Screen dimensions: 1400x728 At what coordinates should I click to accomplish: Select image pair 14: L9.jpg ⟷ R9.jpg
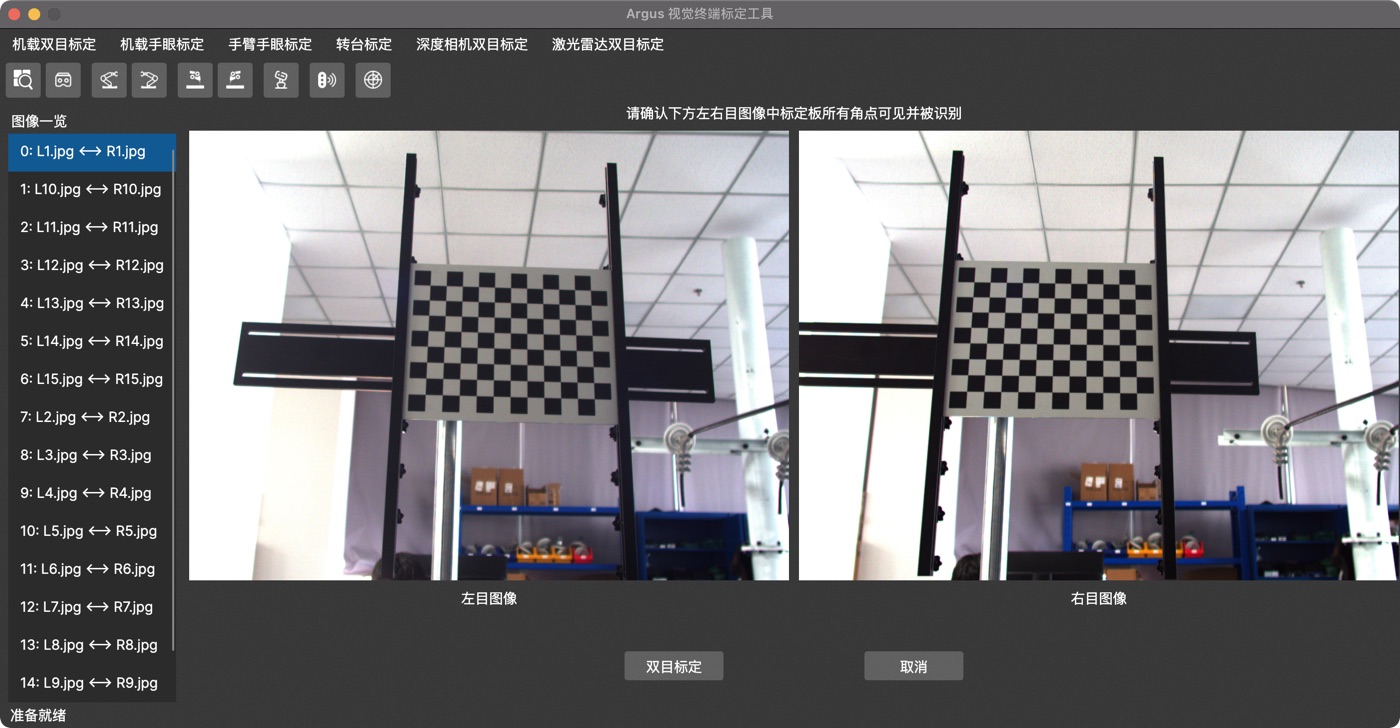click(x=91, y=683)
